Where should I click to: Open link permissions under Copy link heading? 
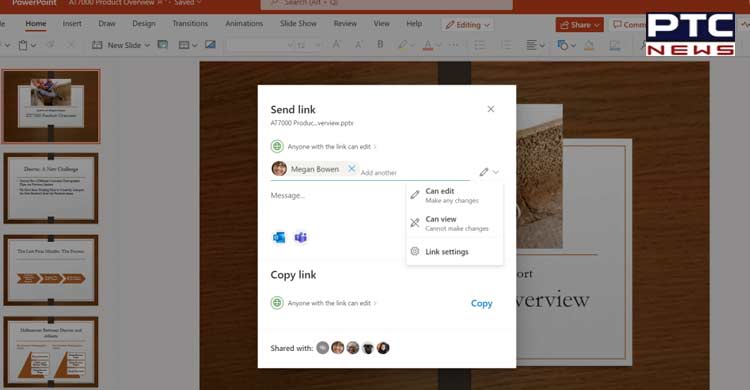pyautogui.click(x=324, y=303)
